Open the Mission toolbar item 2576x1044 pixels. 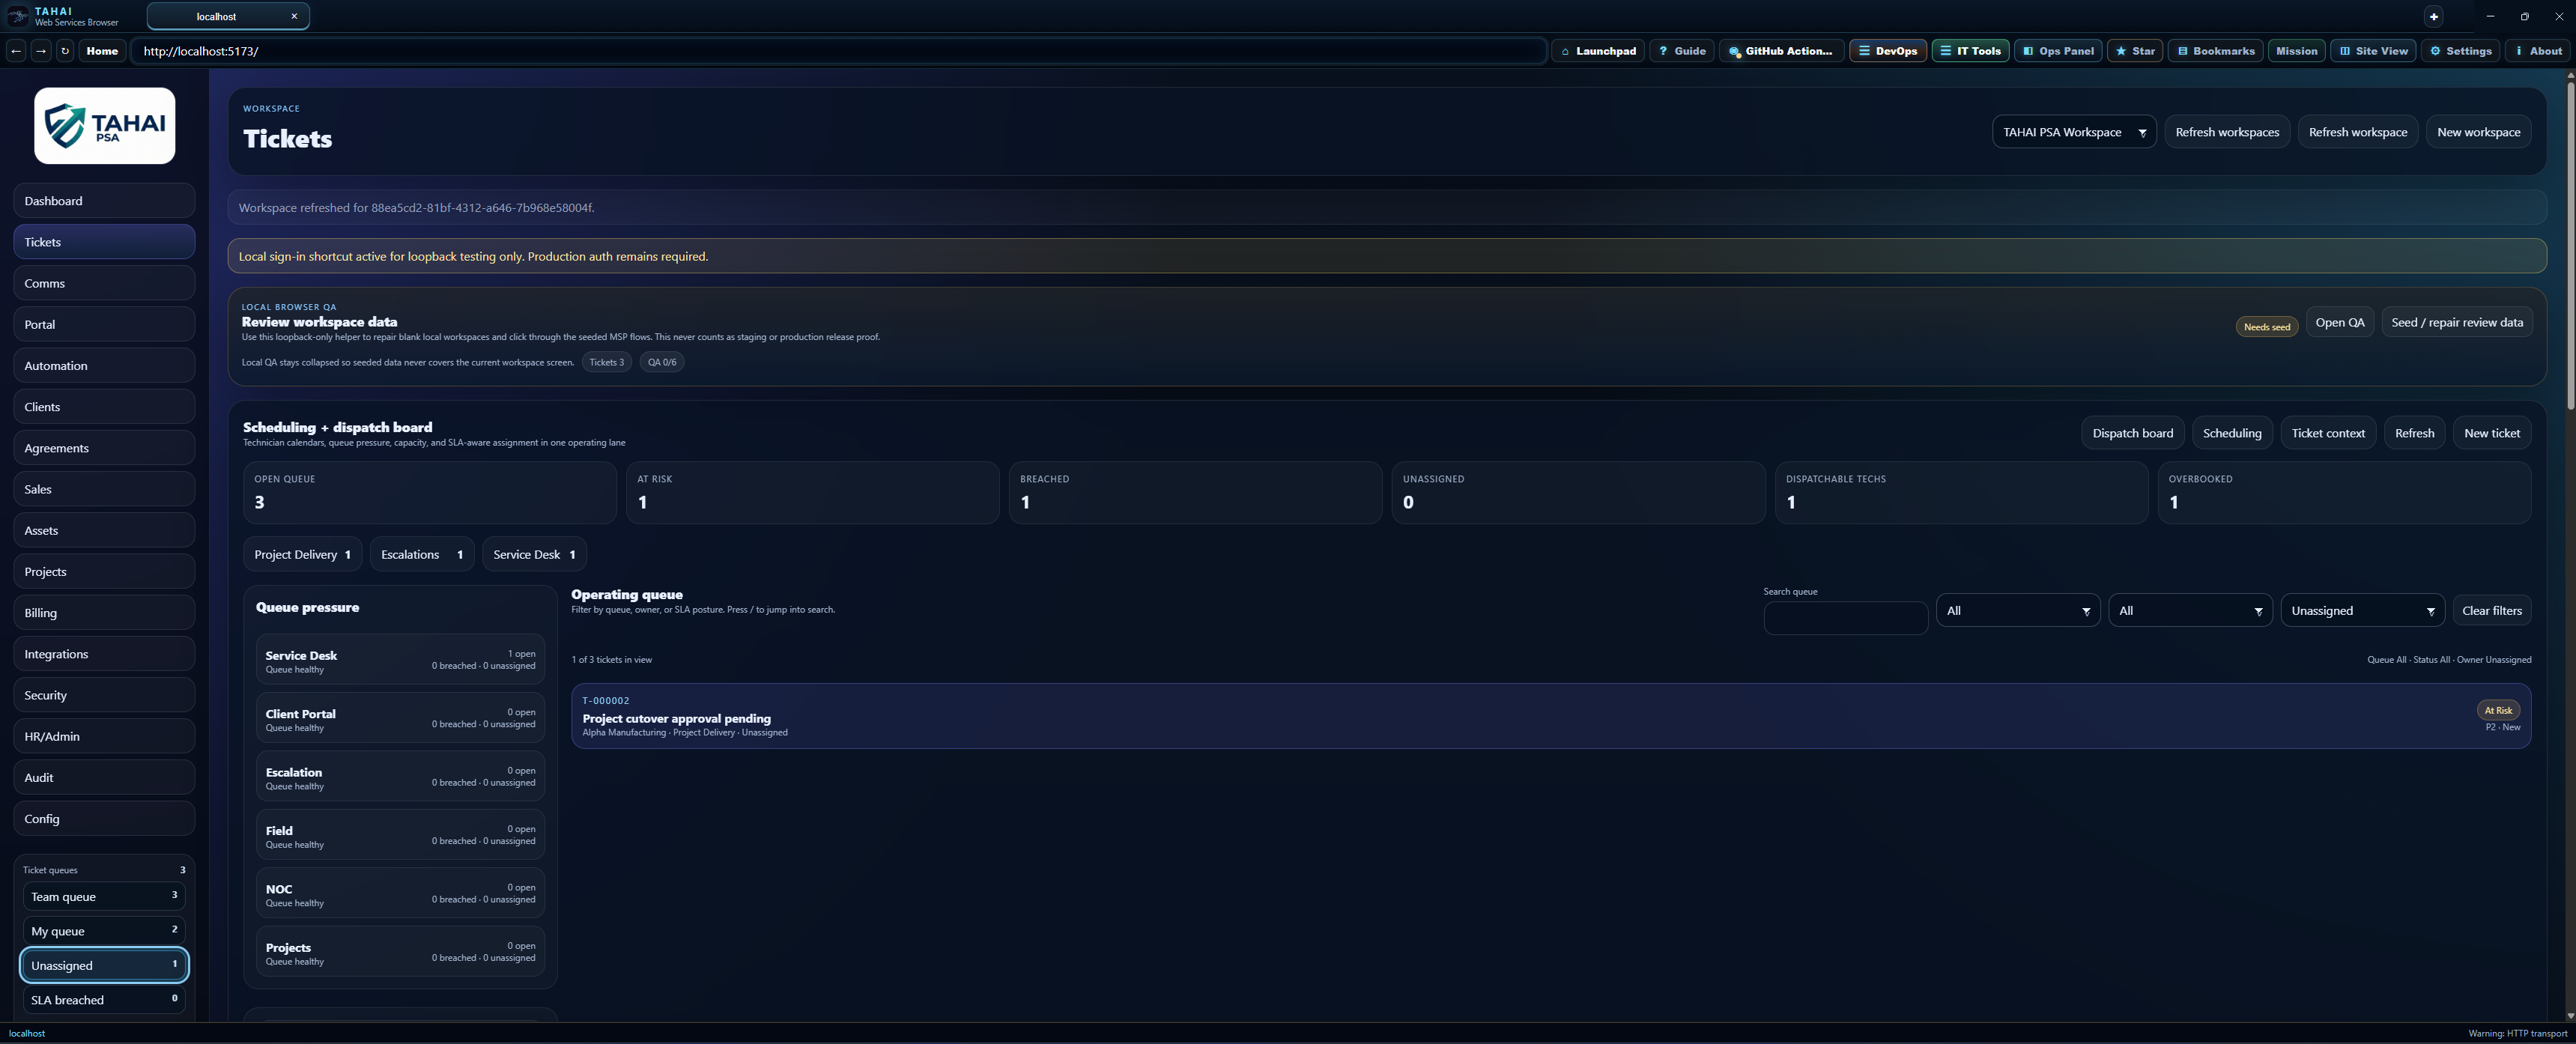[x=2296, y=51]
